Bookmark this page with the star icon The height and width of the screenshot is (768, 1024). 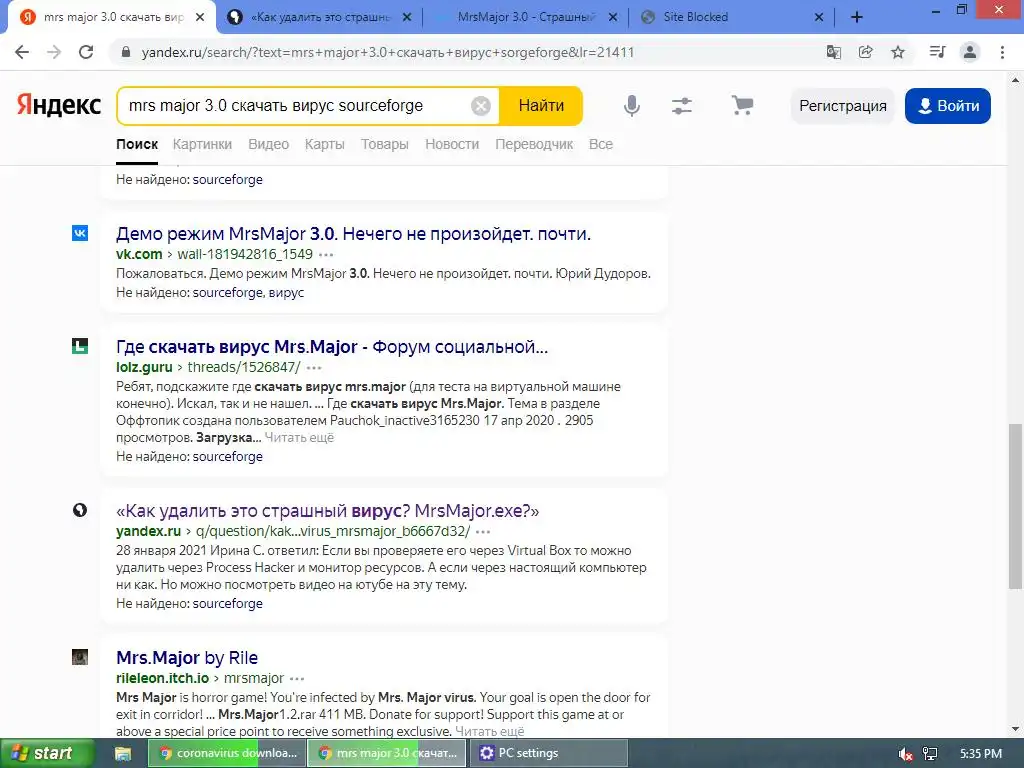[898, 52]
